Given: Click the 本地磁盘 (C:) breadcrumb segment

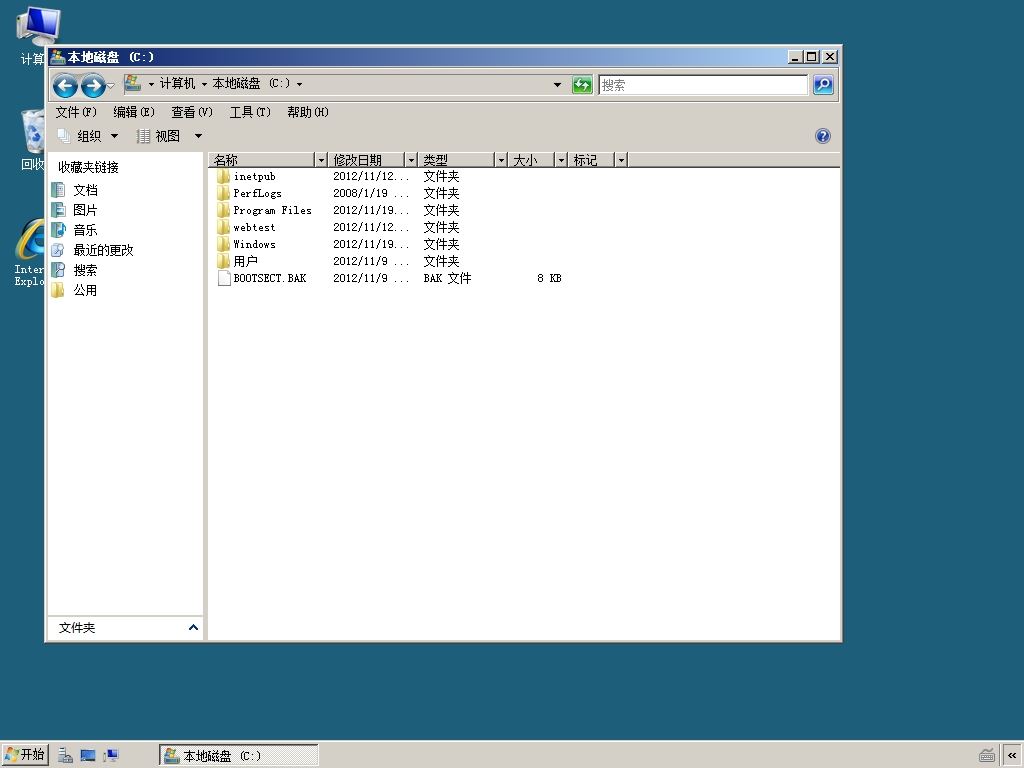Looking at the screenshot, I should pos(251,84).
